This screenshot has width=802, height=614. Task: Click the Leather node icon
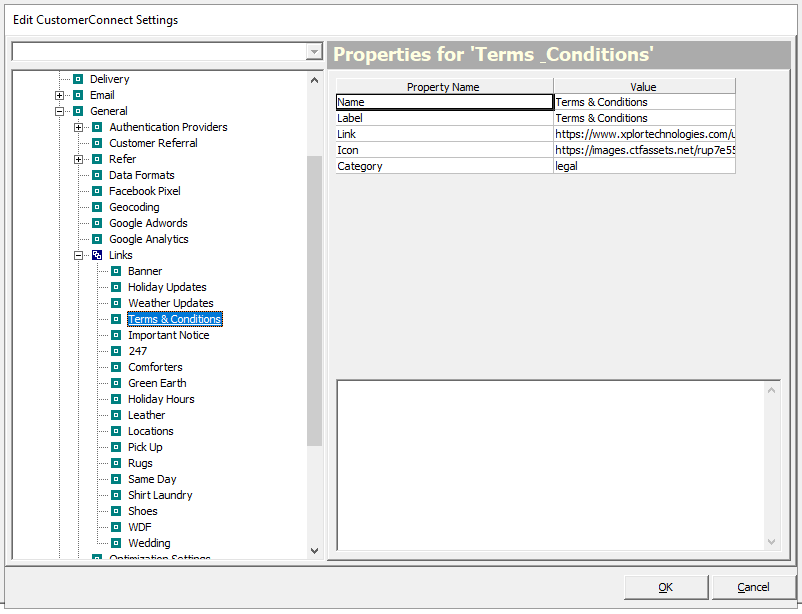116,415
